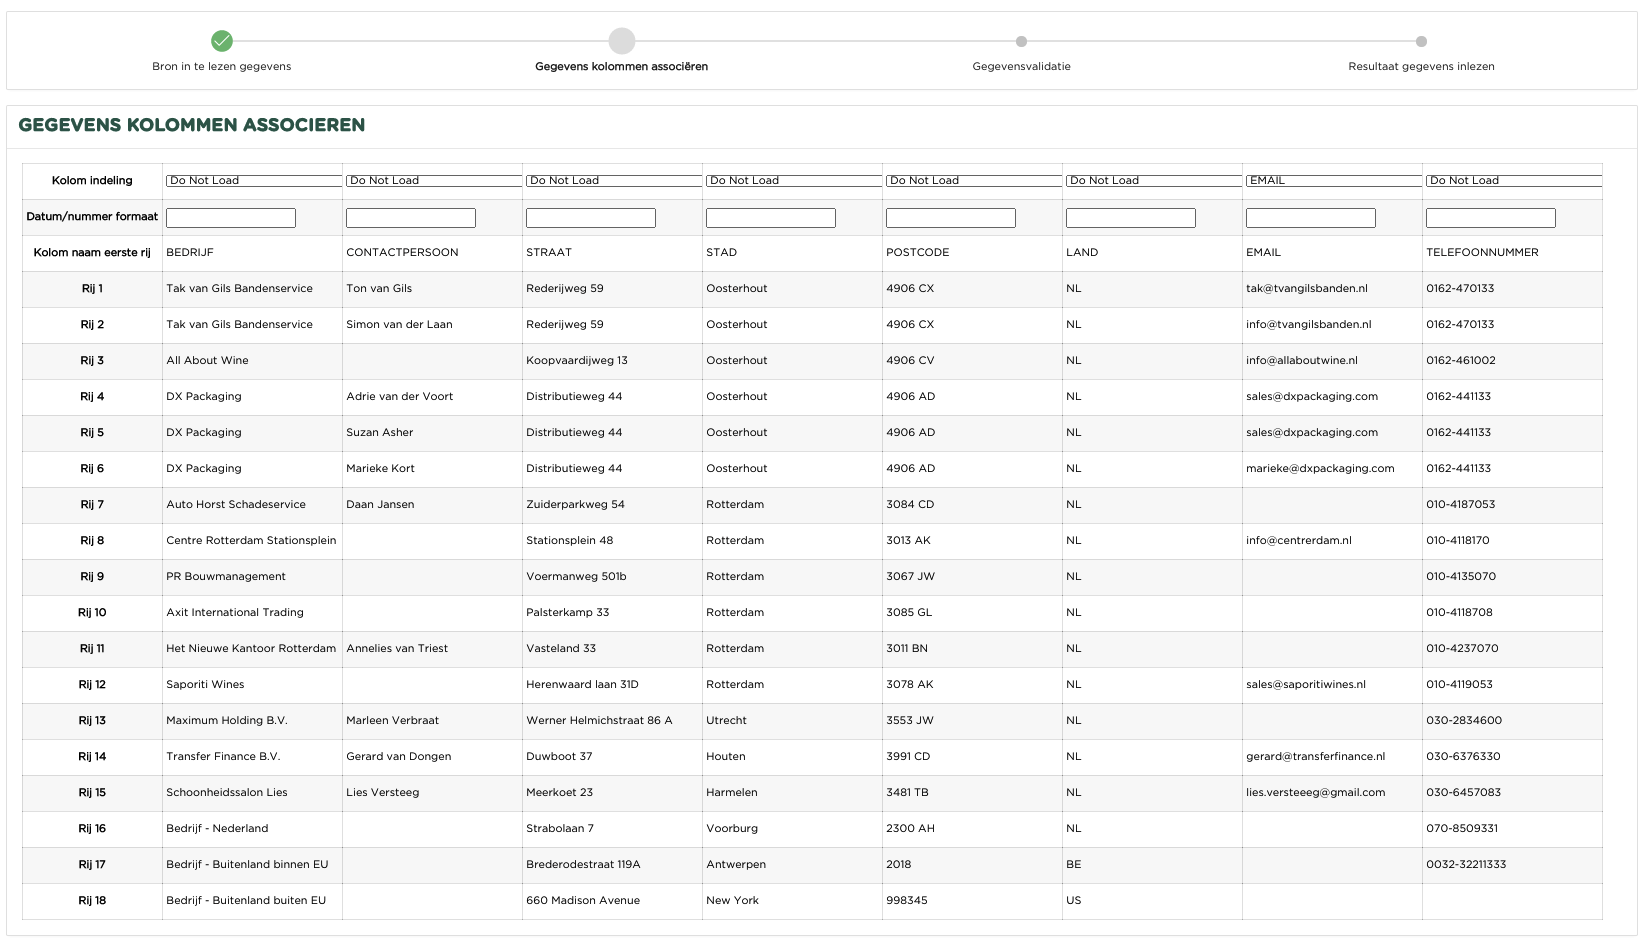Open the EMAIL column mapping dropdown
Image resolution: width=1641 pixels, height=944 pixels.
coord(1333,181)
